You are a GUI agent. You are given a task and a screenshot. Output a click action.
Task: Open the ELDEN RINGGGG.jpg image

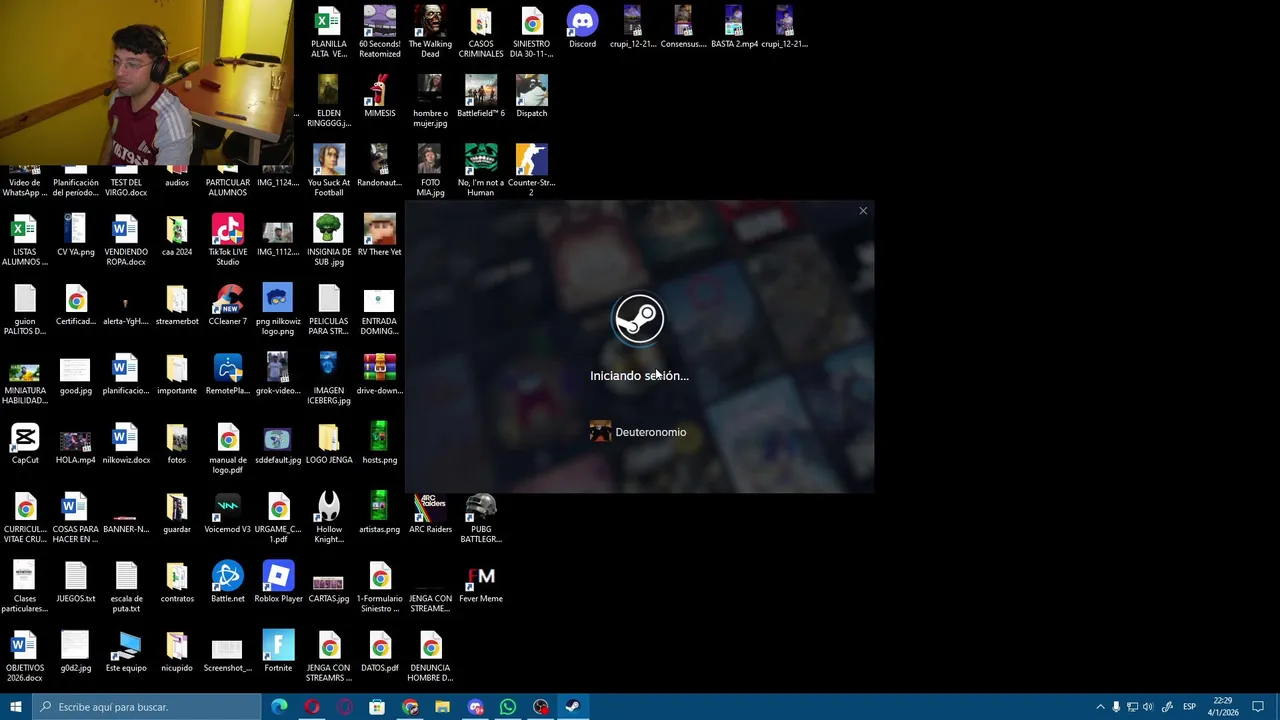click(x=328, y=101)
